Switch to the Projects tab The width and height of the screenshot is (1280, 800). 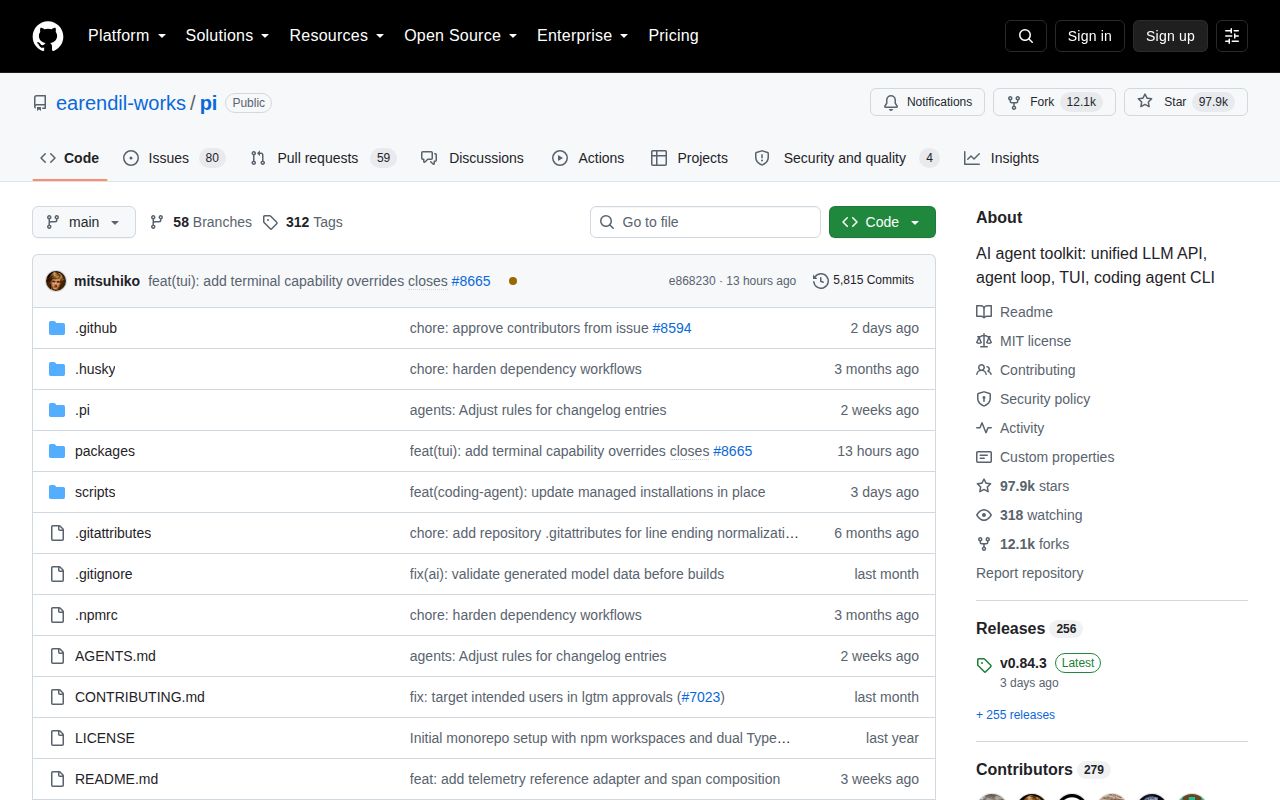(689, 158)
